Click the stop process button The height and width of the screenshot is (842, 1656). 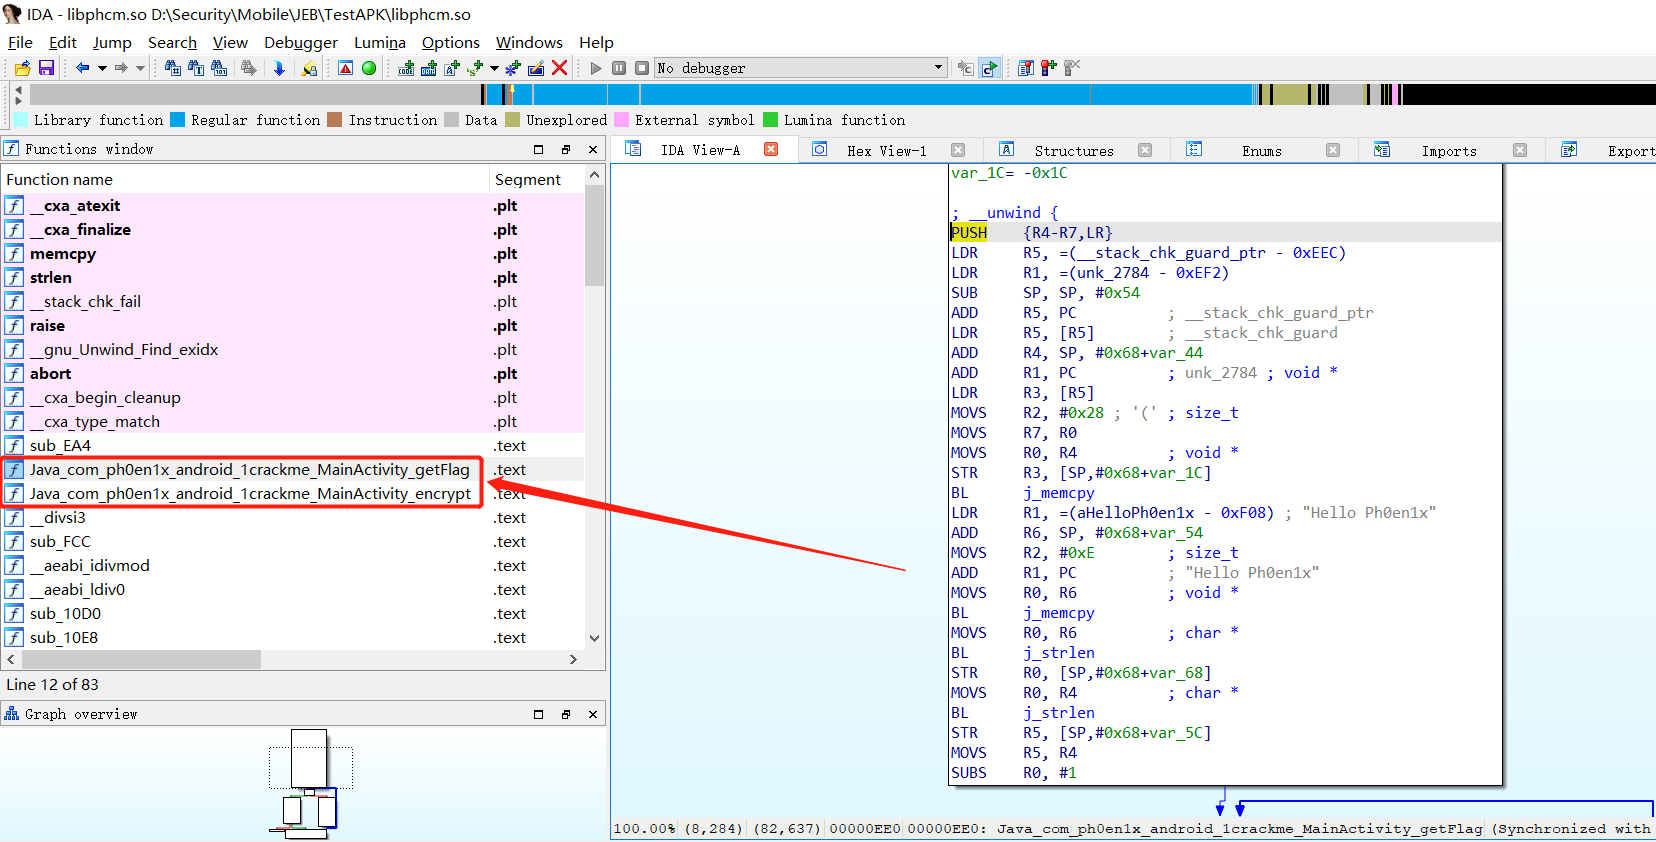coord(642,68)
